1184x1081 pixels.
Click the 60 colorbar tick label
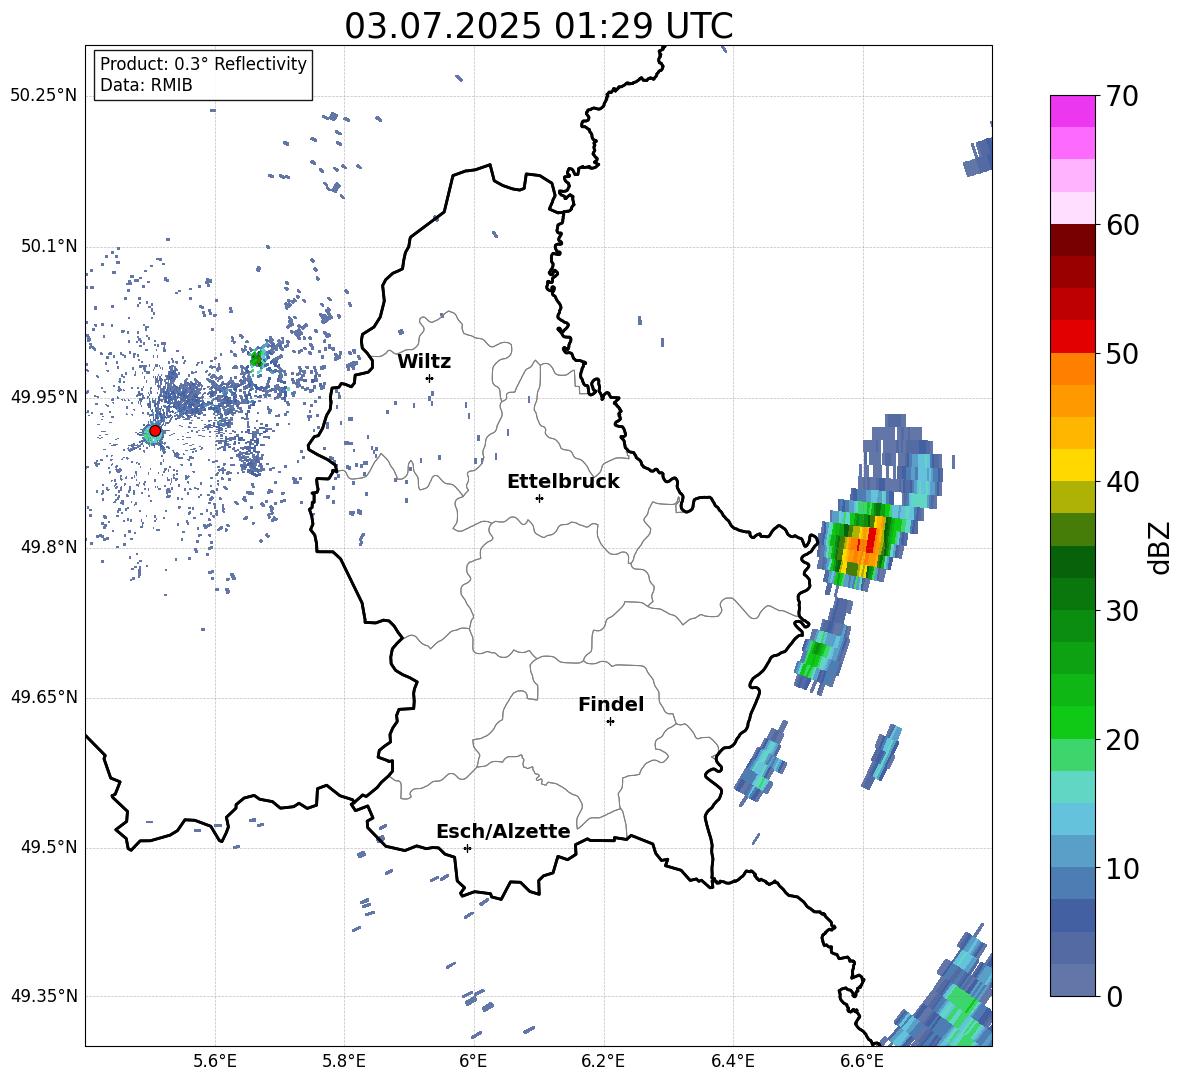(x=1122, y=225)
